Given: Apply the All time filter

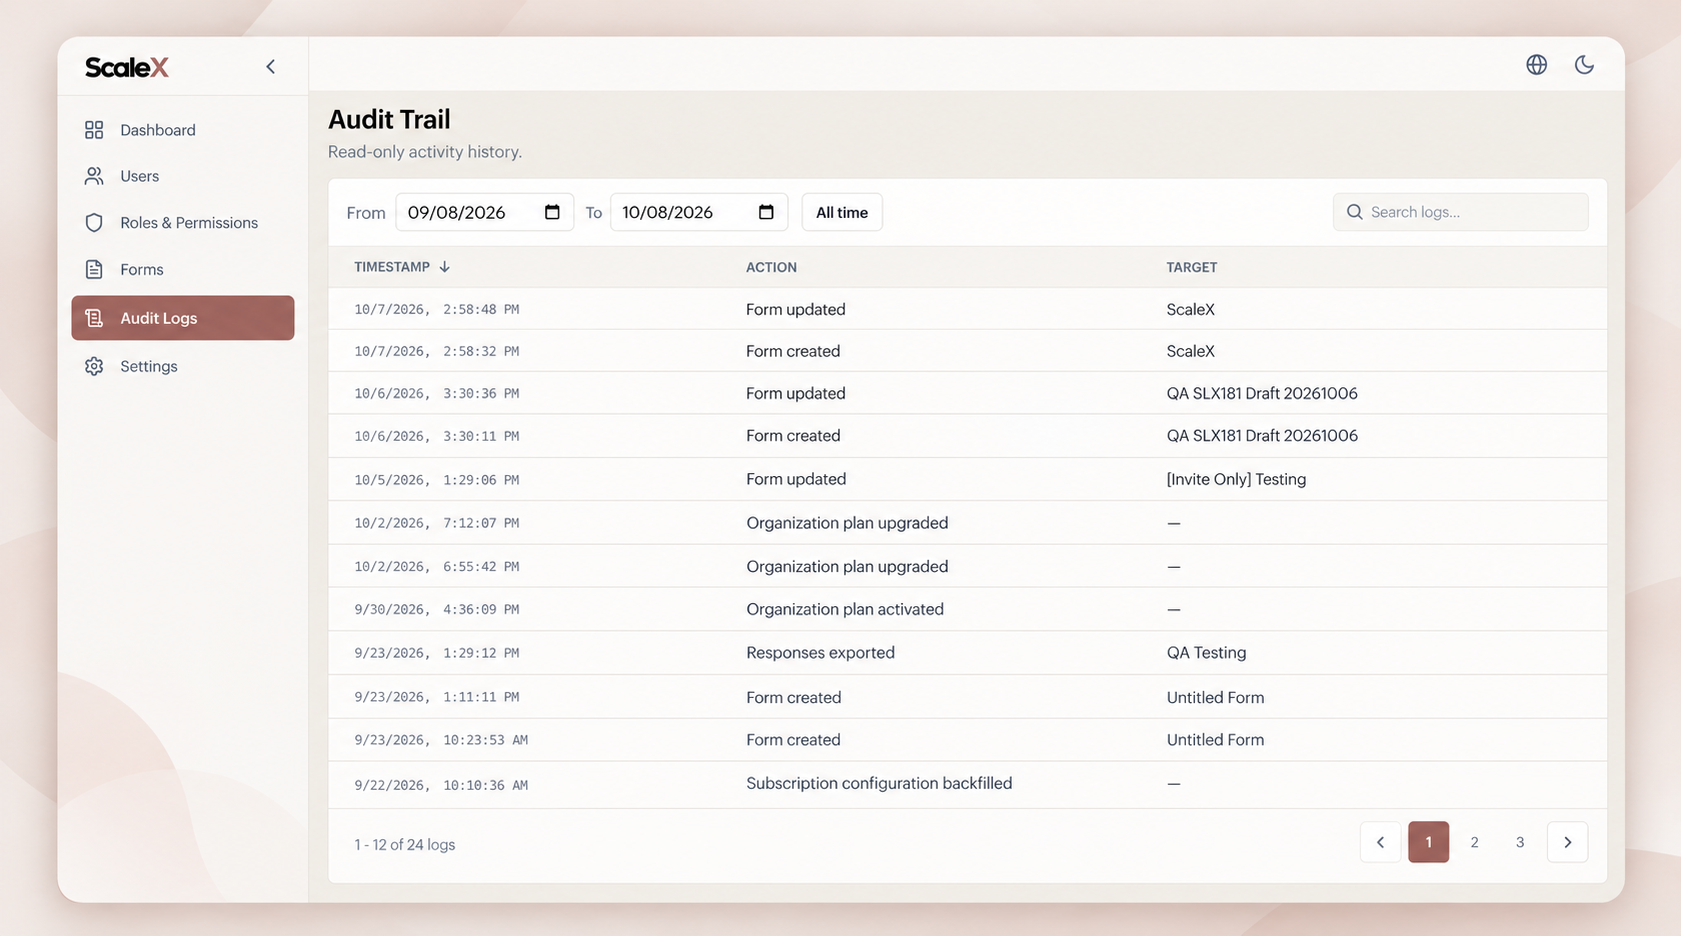Looking at the screenshot, I should (842, 212).
